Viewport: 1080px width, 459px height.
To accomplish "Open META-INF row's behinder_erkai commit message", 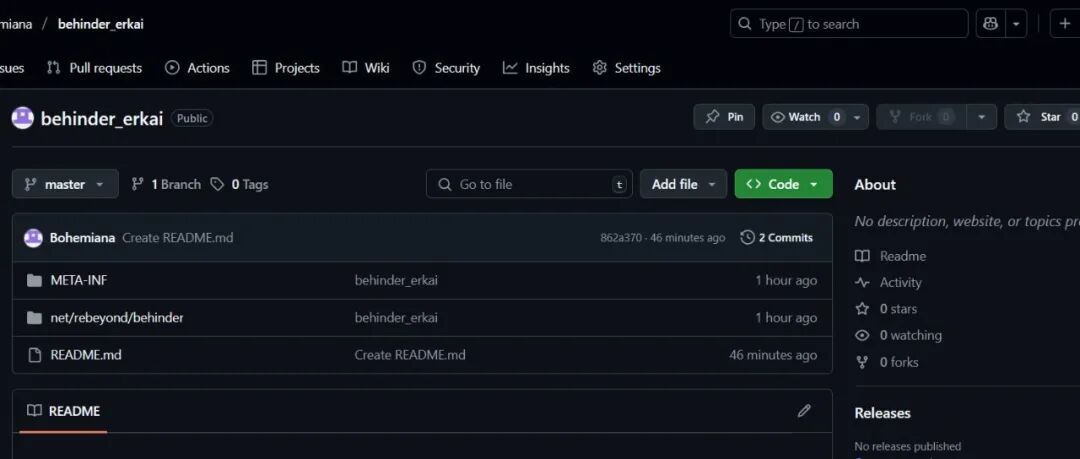I will pos(396,280).
